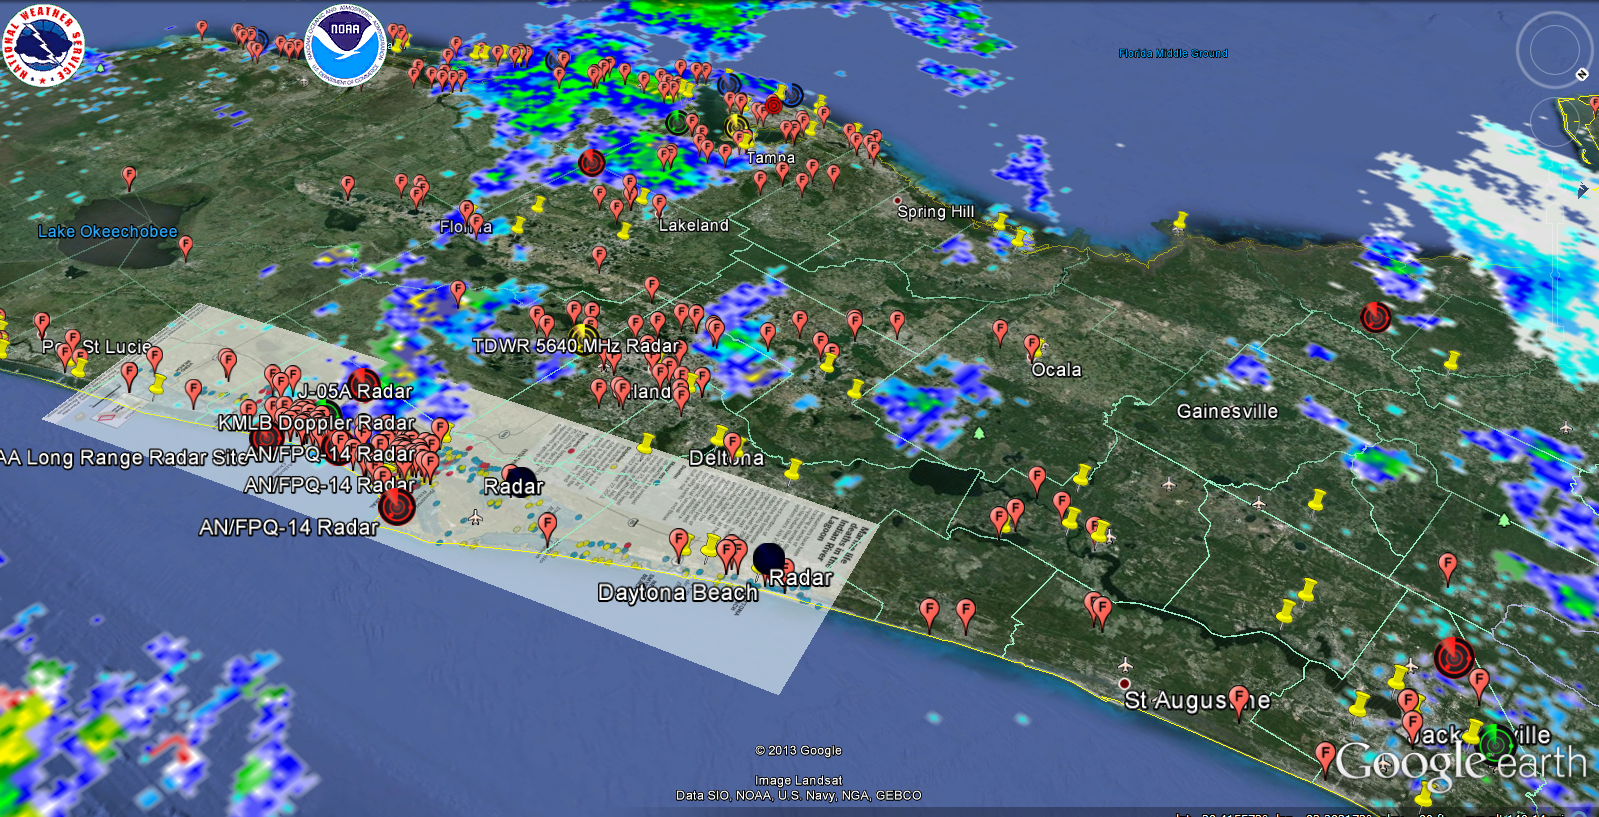Select the dark Radar placemark near Daytona Beach
This screenshot has height=817, width=1599.
tap(768, 559)
